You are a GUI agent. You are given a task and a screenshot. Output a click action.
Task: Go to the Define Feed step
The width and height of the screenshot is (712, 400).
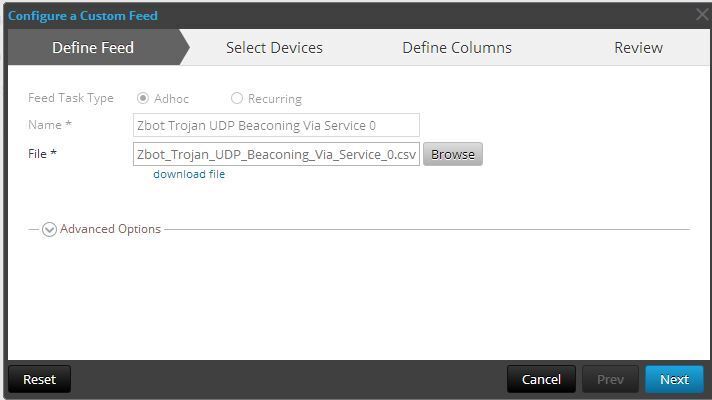pos(93,47)
